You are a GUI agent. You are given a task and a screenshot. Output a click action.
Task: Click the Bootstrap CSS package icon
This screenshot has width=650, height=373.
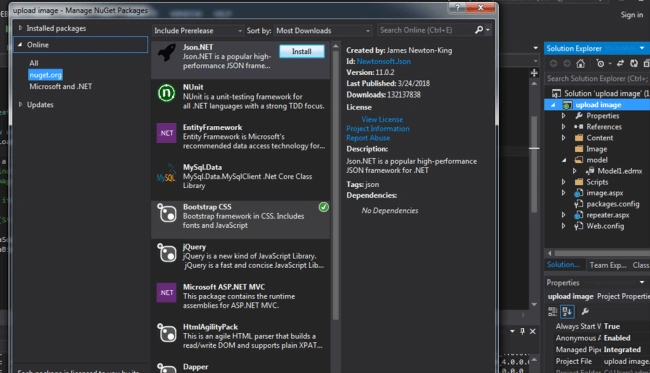click(167, 213)
